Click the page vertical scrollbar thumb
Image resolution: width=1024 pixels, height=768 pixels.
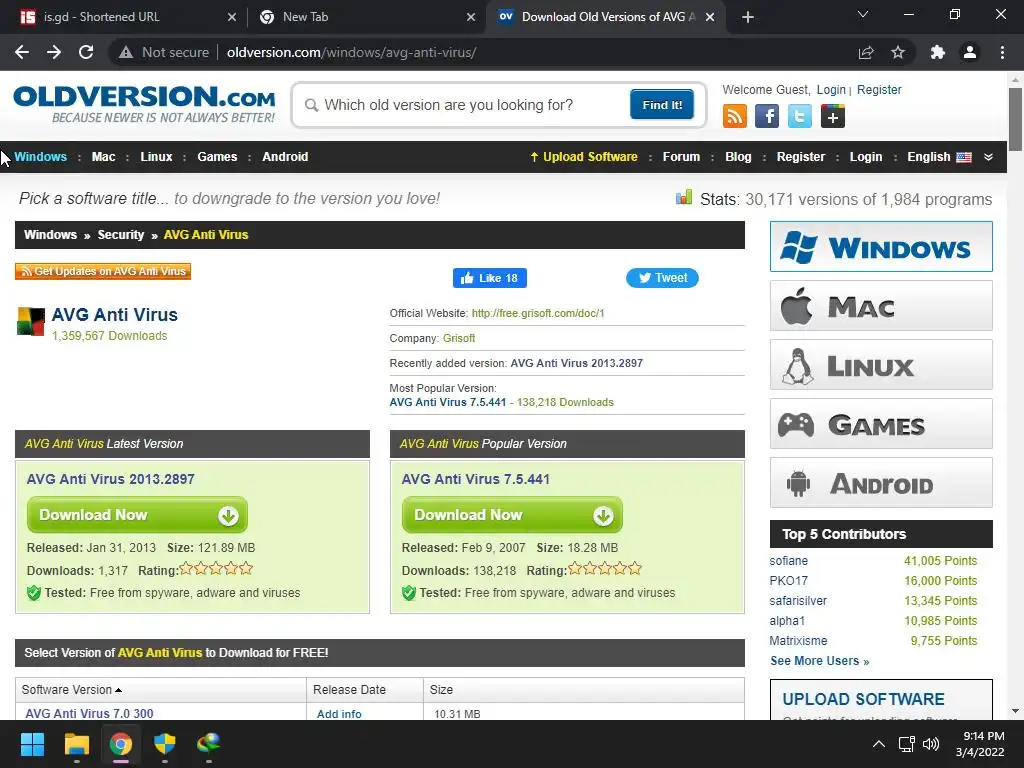tap(1015, 119)
